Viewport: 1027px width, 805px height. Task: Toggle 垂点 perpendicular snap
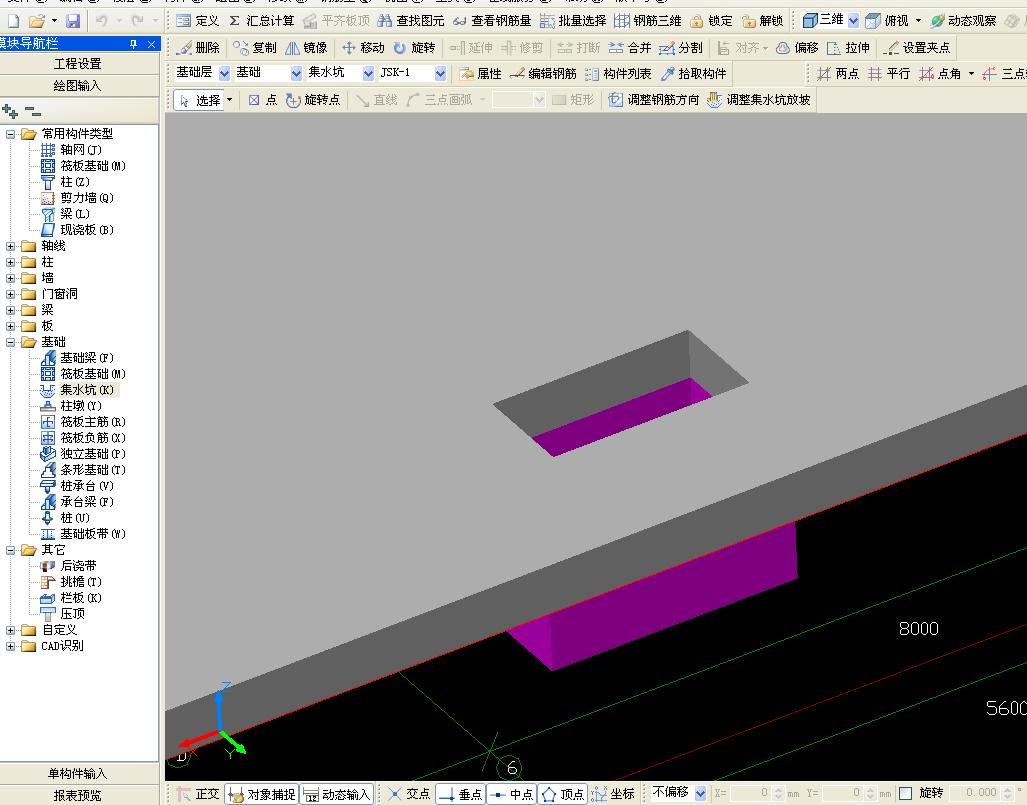(460, 794)
